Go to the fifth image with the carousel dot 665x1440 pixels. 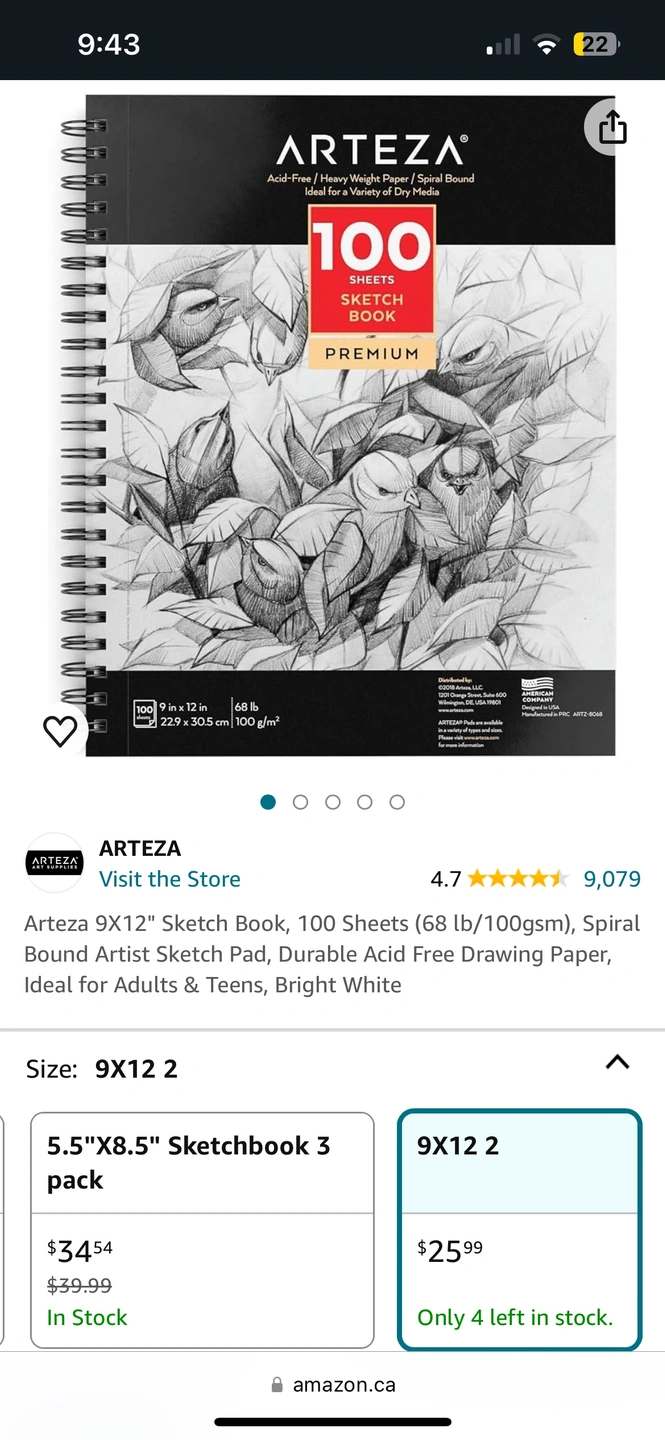pyautogui.click(x=397, y=802)
